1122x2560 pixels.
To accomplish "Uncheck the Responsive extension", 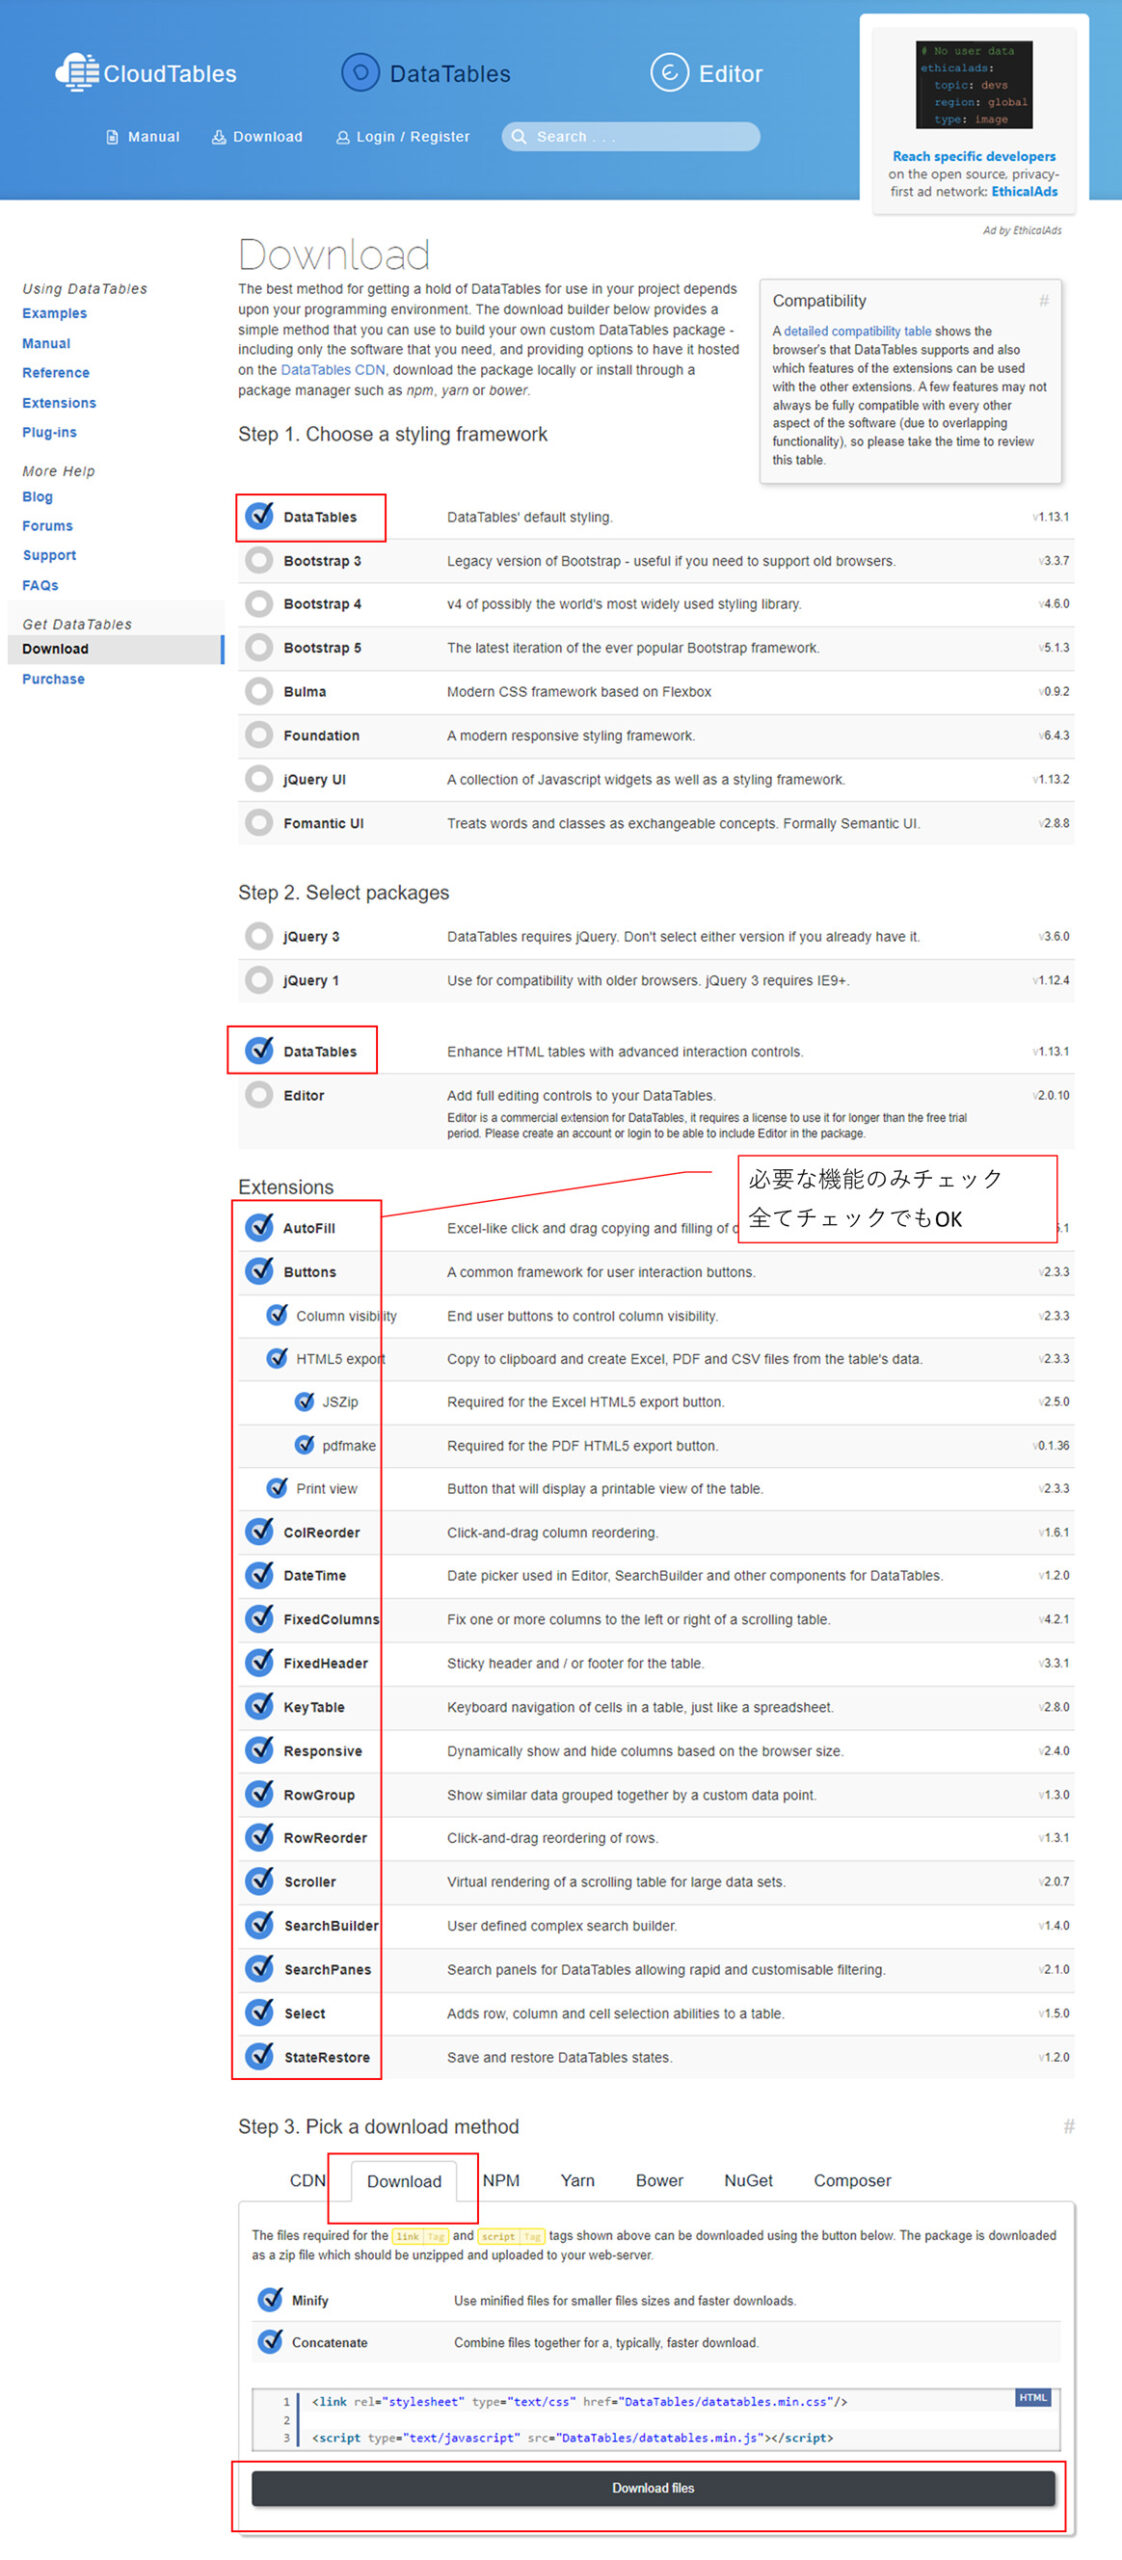I will [259, 1751].
